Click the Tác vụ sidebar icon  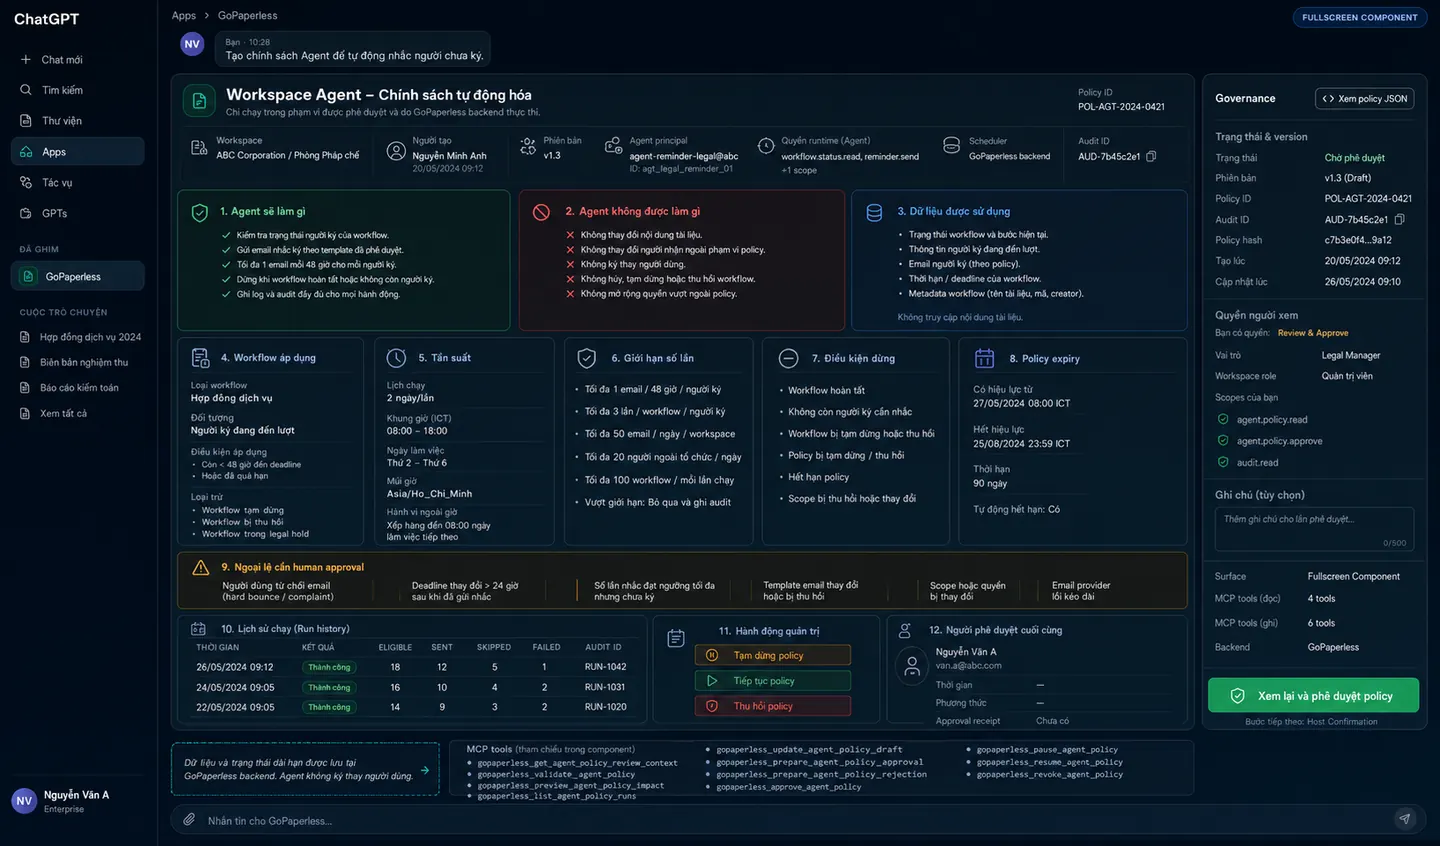click(x=26, y=183)
